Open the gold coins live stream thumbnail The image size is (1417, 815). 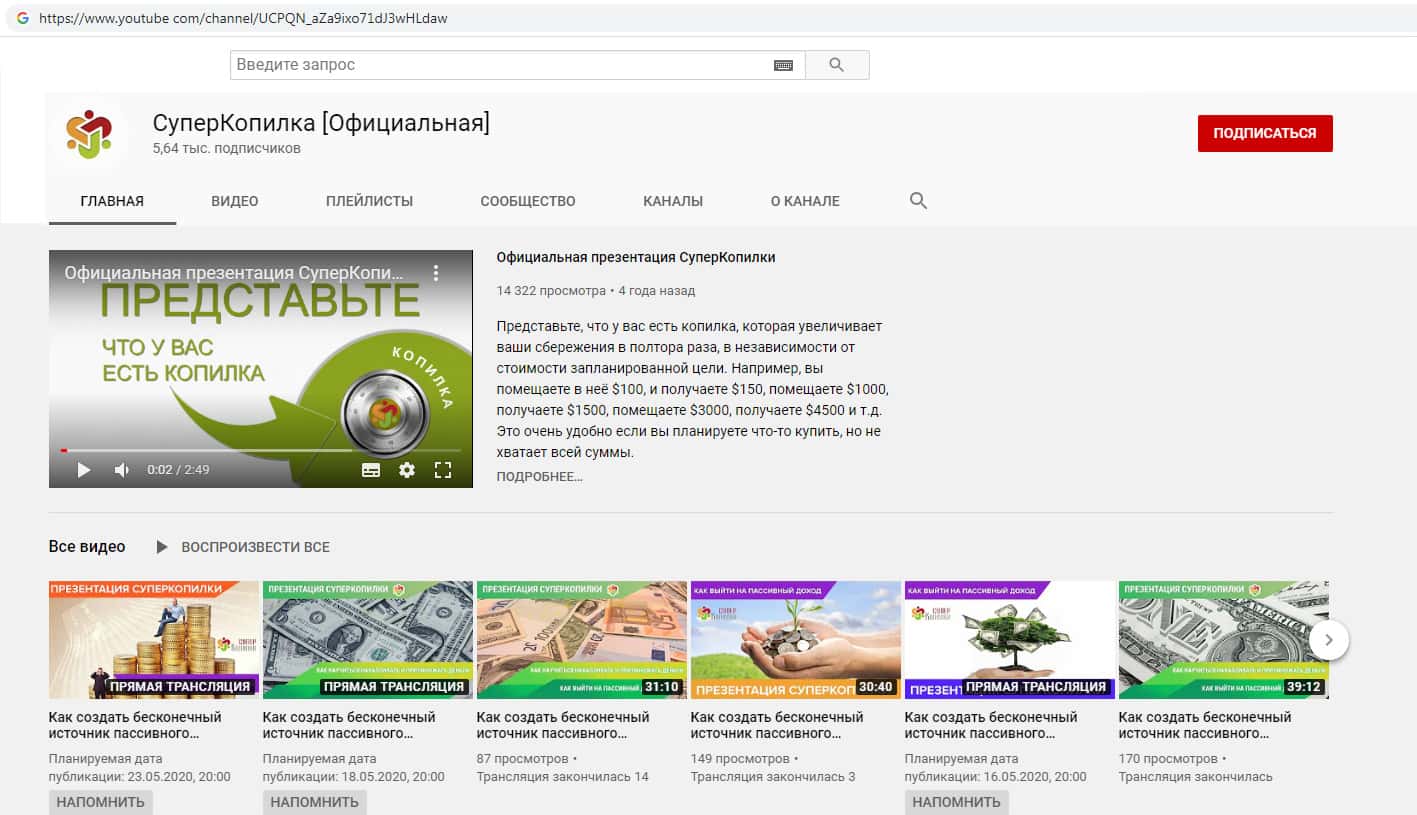(154, 640)
